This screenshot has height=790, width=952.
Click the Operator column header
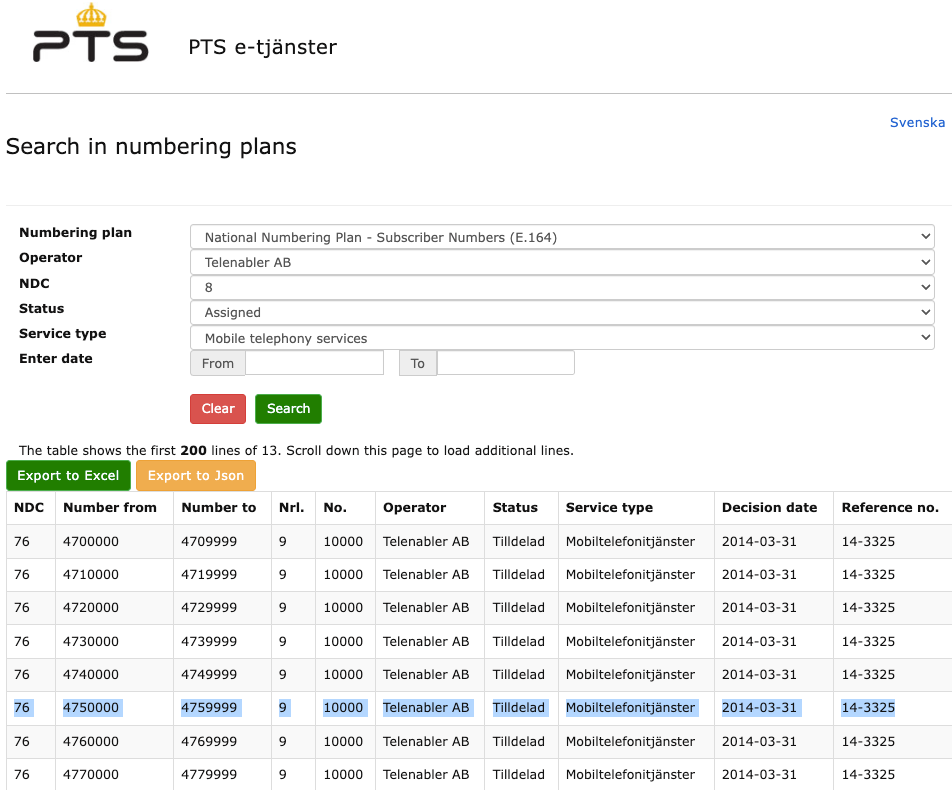[x=414, y=507]
